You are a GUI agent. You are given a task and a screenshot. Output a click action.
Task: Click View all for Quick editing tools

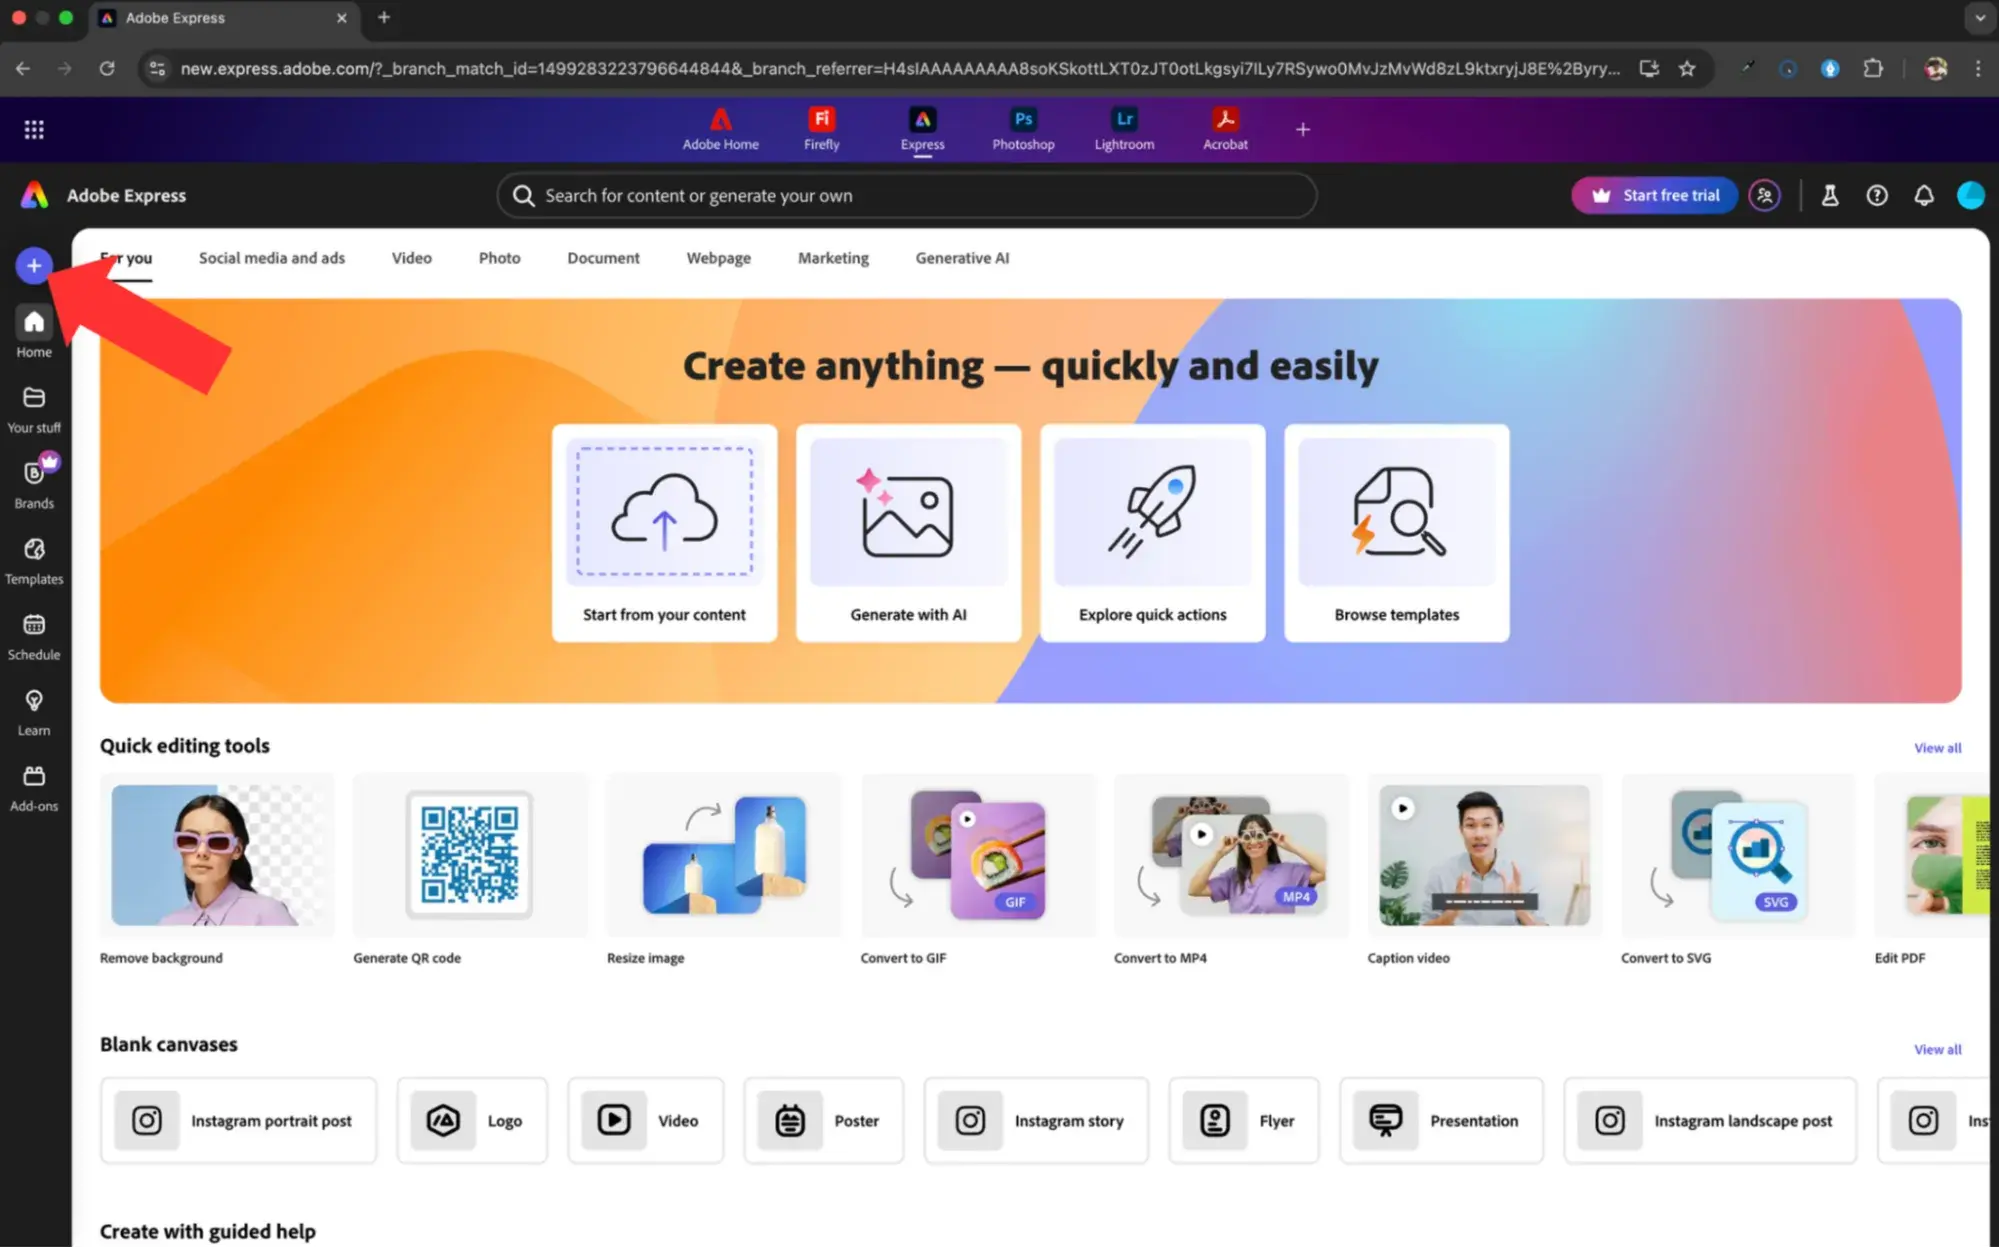(1937, 748)
